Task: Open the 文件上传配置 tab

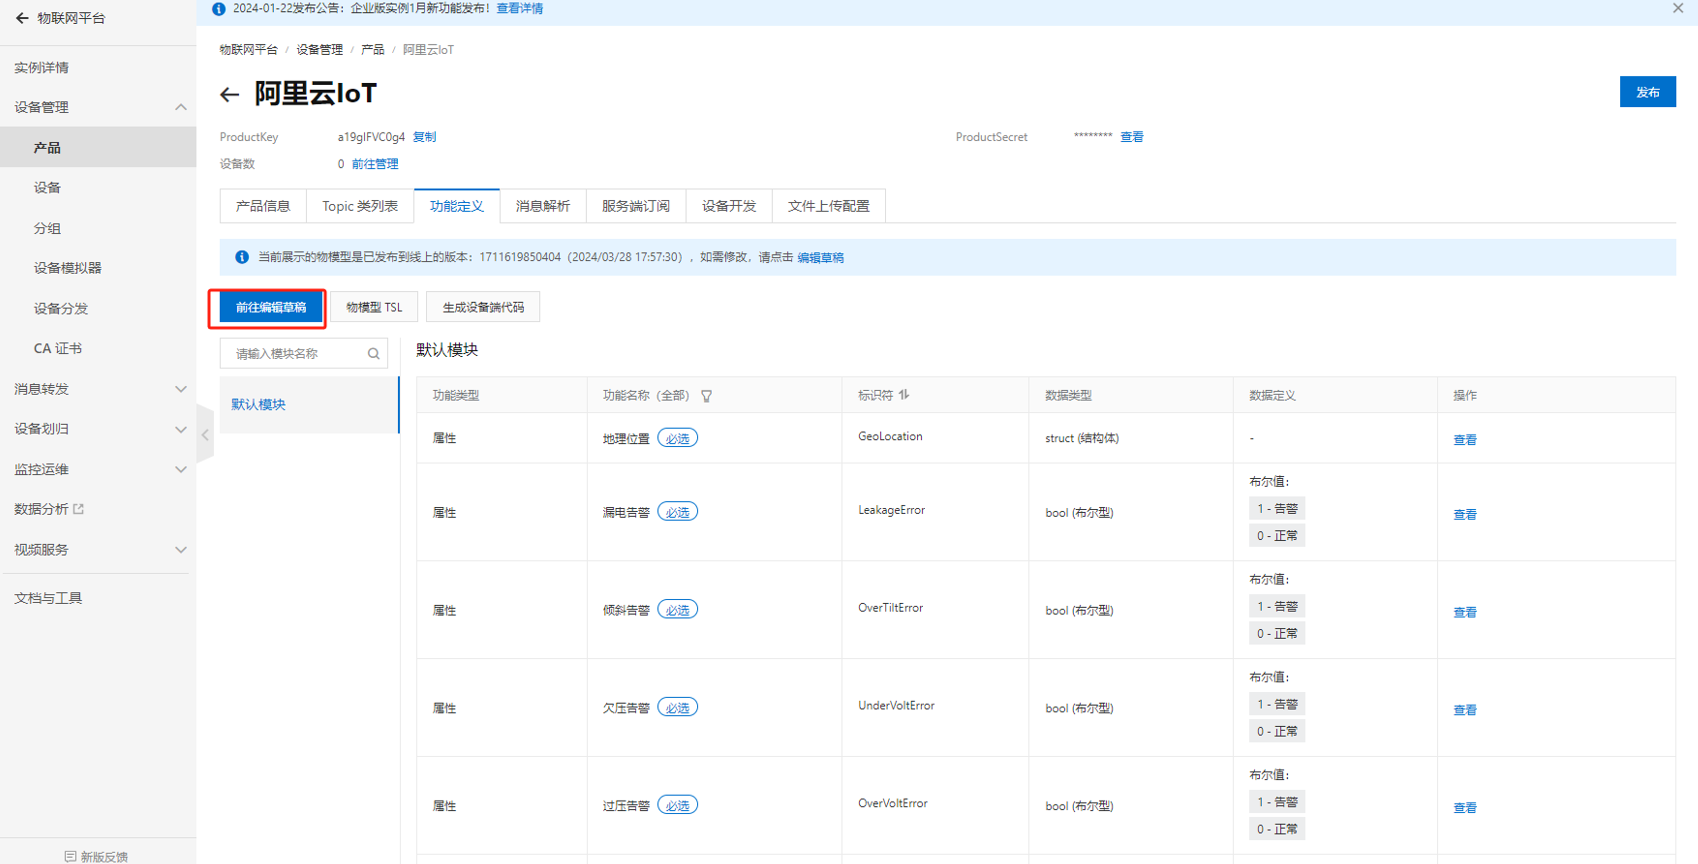Action: (829, 206)
